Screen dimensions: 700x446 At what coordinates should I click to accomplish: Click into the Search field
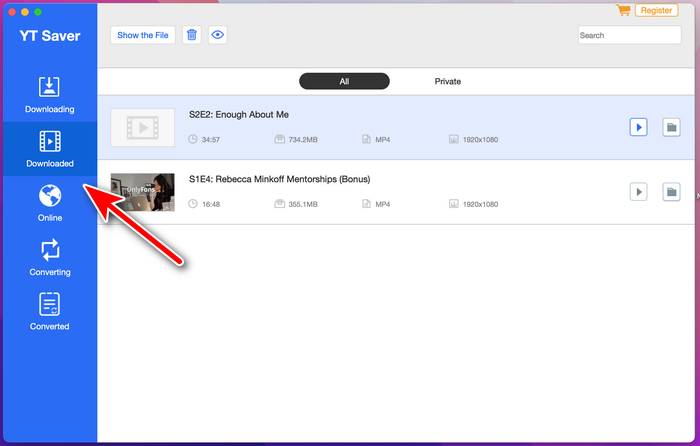629,35
